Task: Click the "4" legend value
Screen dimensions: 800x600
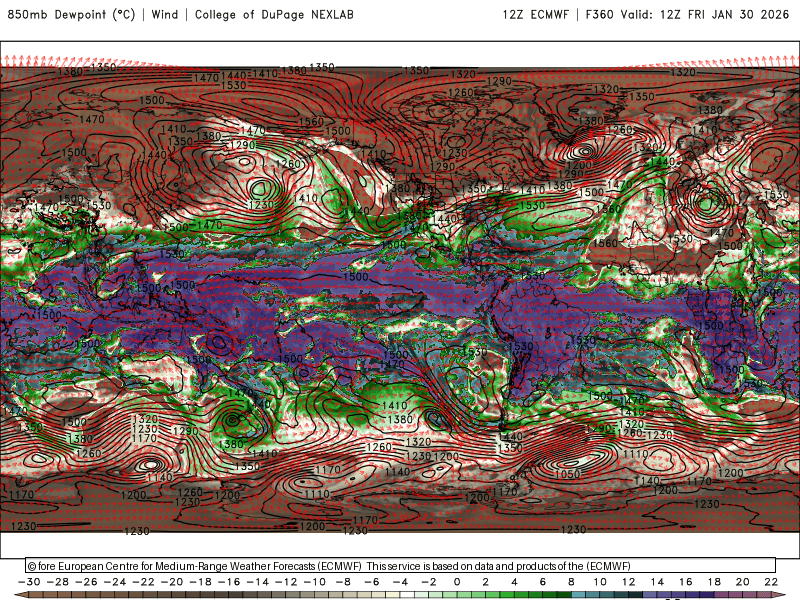Action: coord(514,582)
